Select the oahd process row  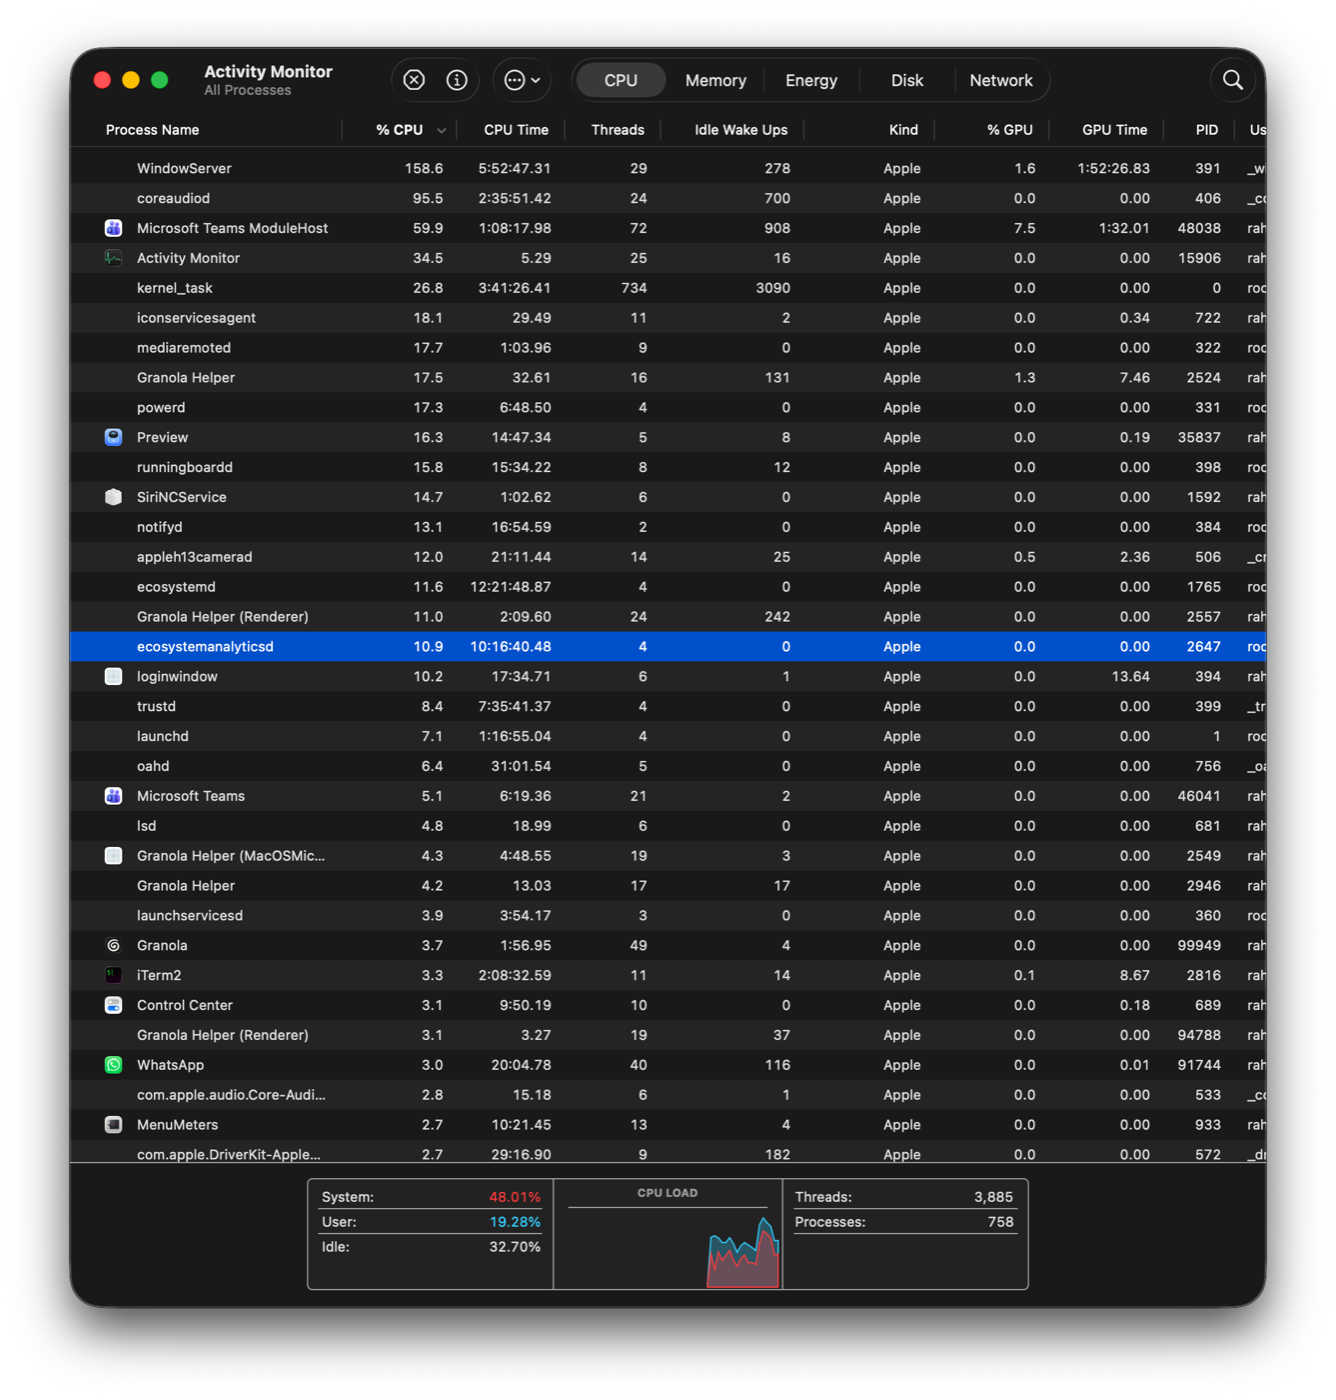pyautogui.click(x=668, y=766)
